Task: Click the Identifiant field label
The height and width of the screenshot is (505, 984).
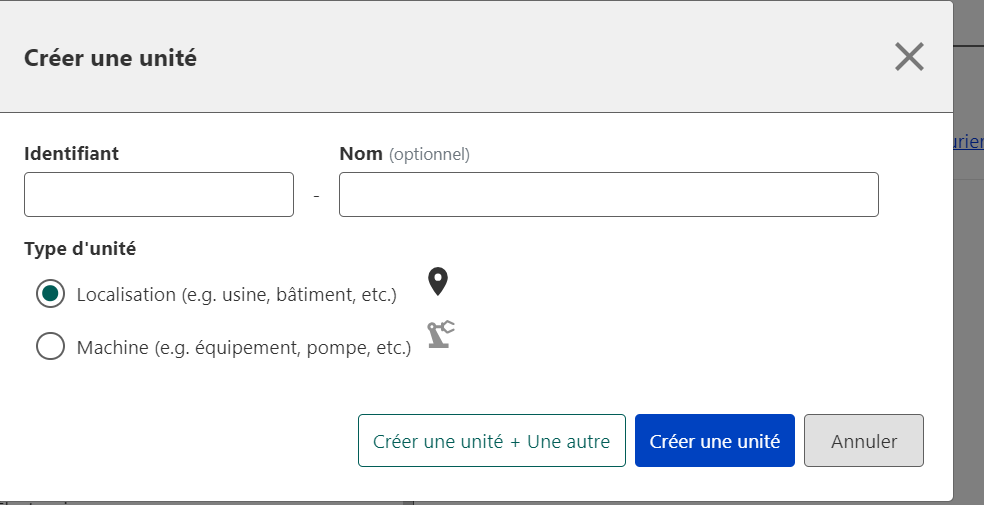Action: (71, 153)
